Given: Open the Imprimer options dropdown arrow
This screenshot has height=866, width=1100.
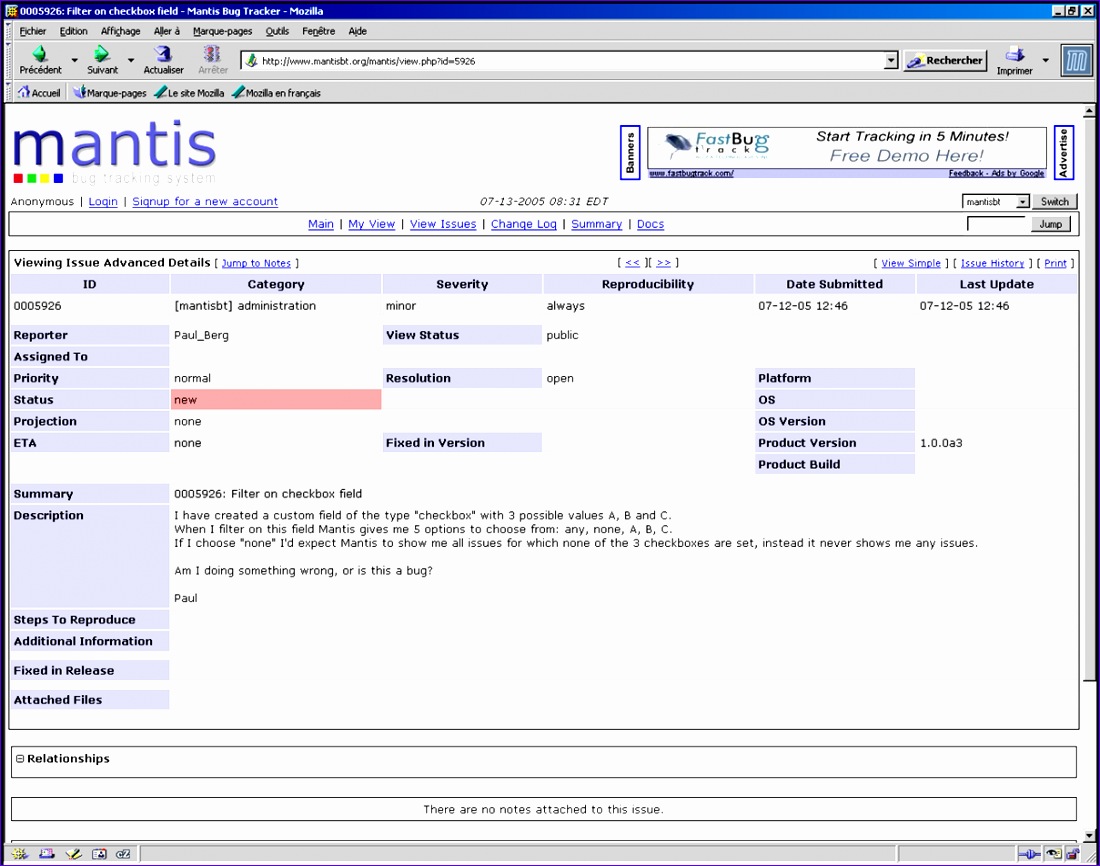Looking at the screenshot, I should [1045, 60].
